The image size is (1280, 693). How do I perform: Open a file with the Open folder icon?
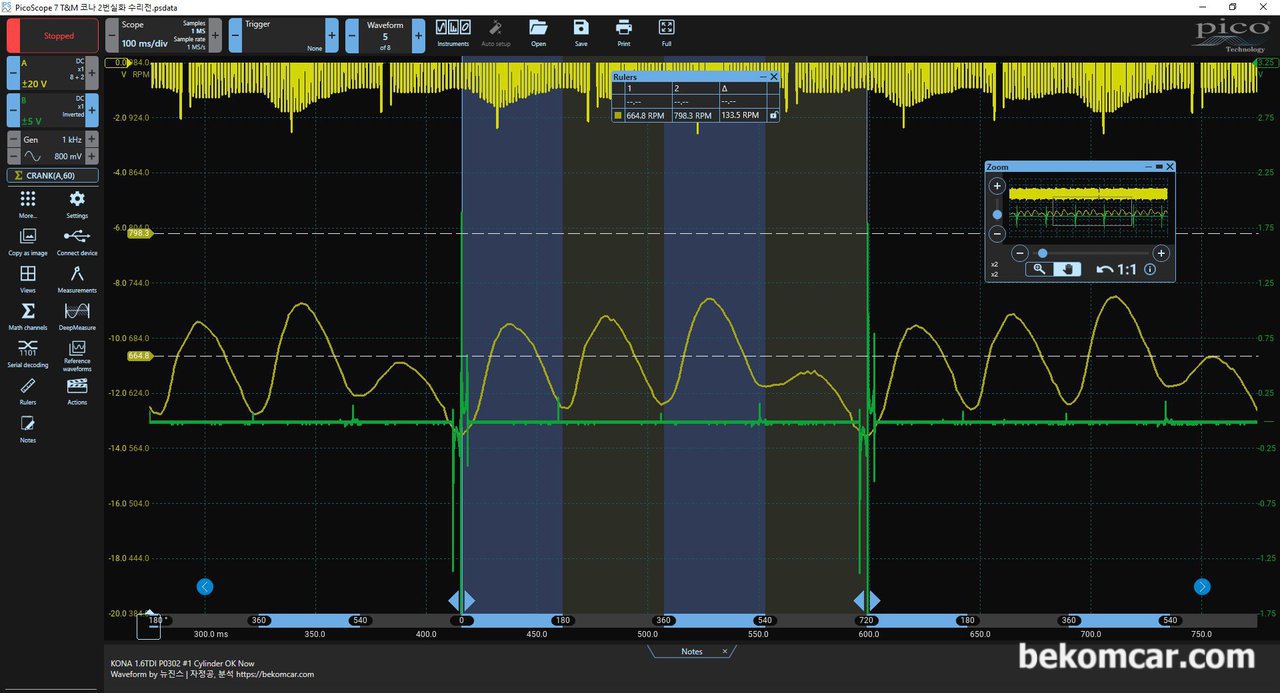(x=538, y=32)
